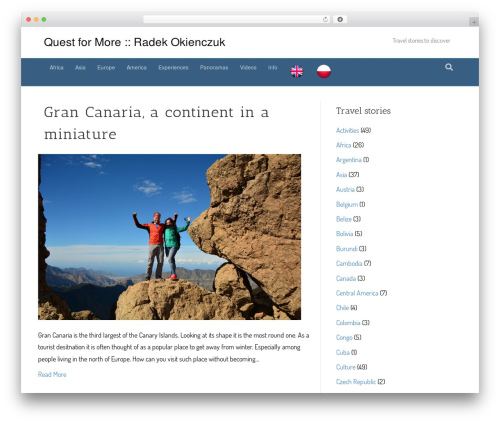
Task: Open the Austria category link
Action: [345, 189]
